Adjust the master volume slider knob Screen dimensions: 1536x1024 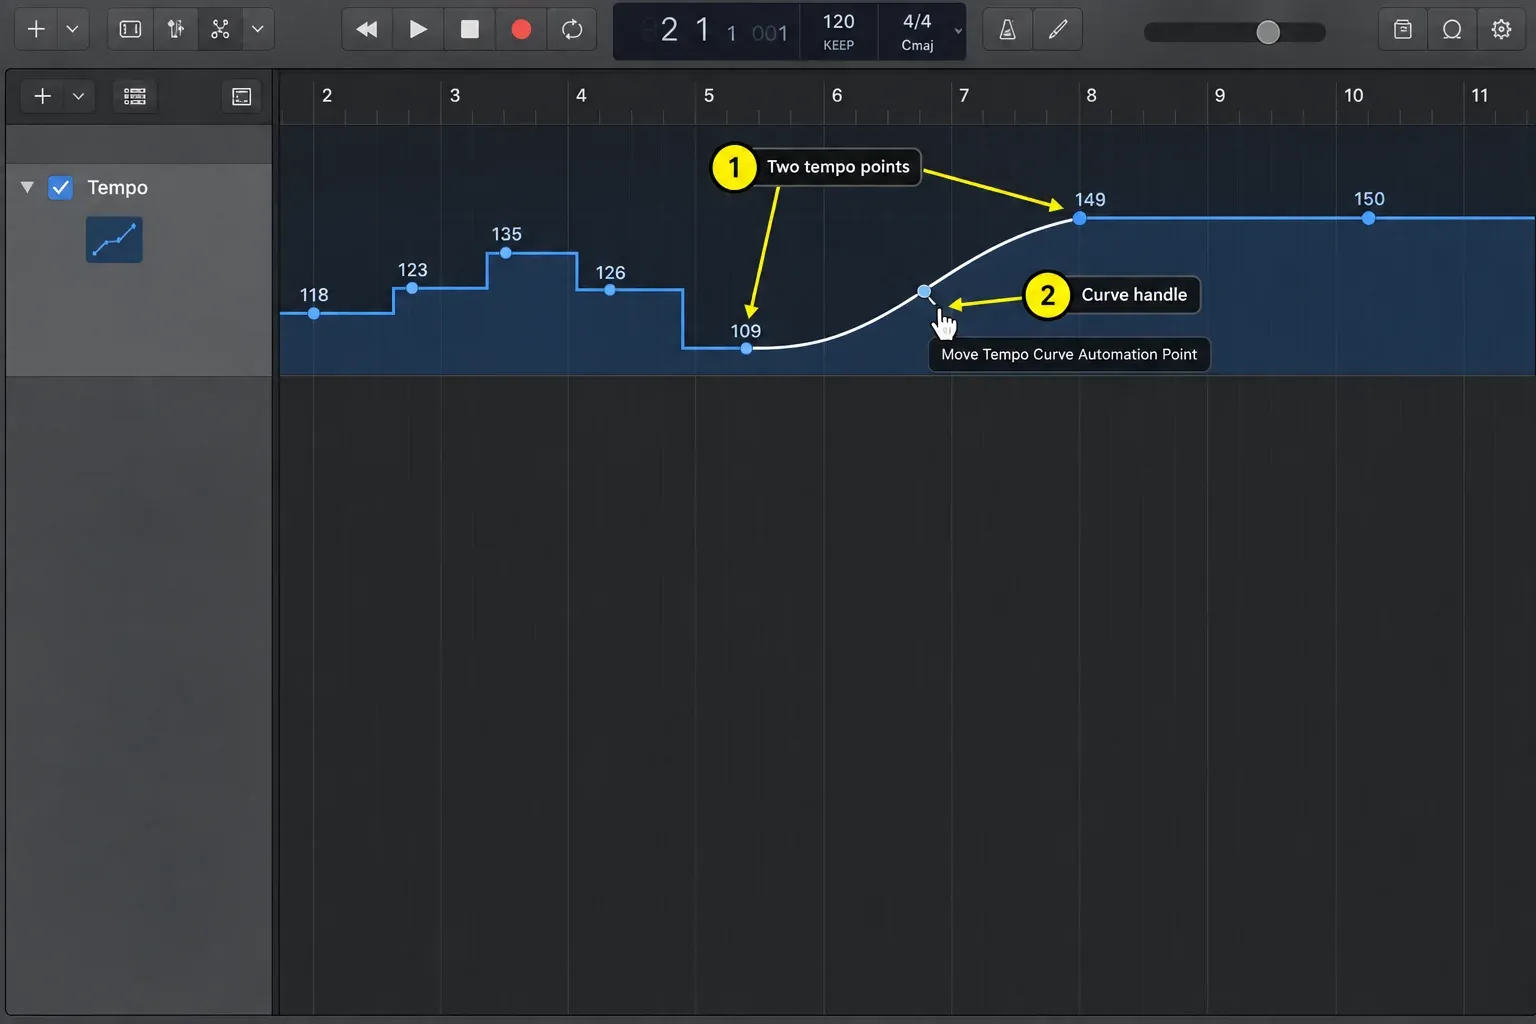point(1268,32)
